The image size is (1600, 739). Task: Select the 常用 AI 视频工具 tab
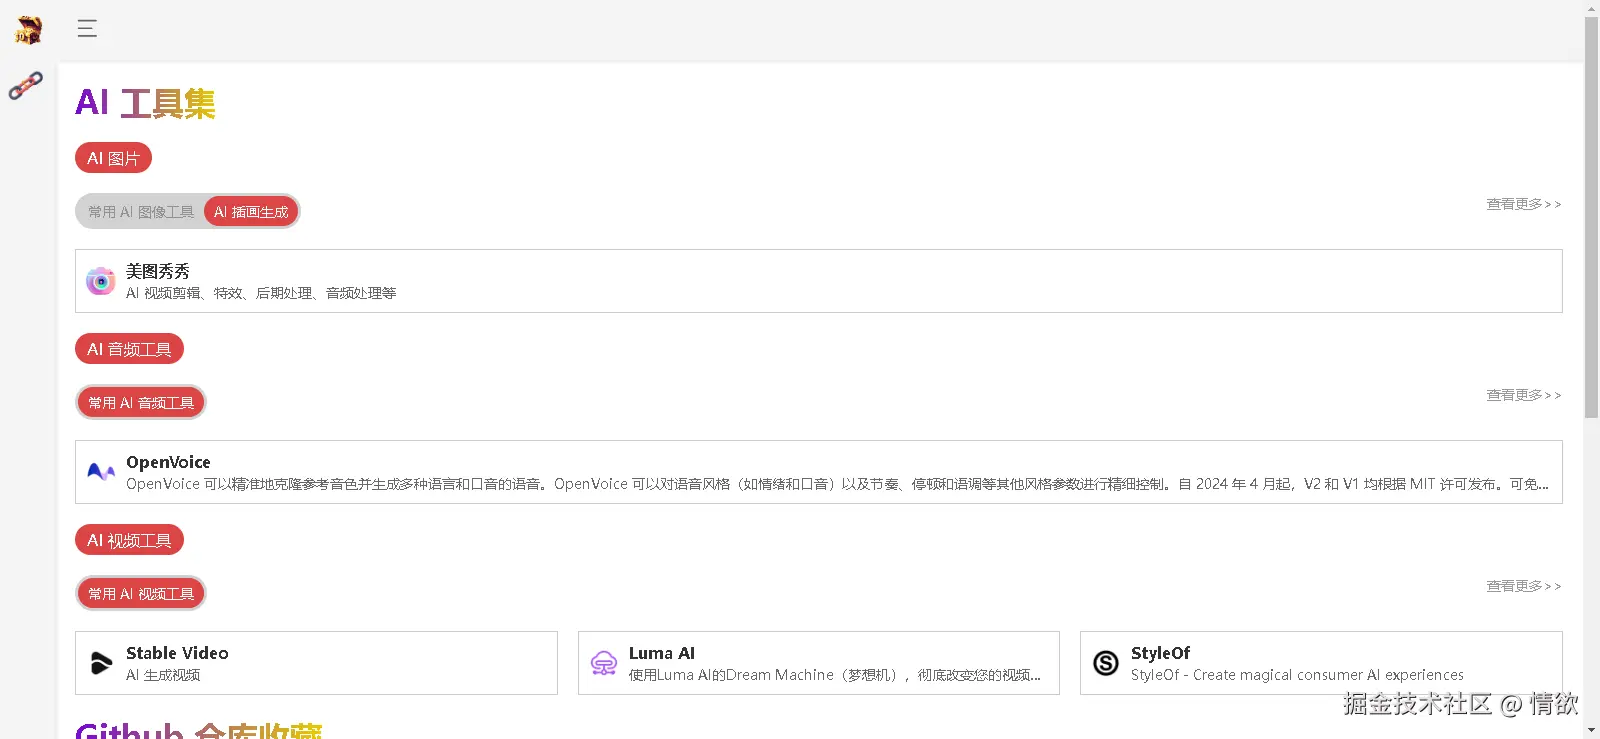(x=141, y=594)
